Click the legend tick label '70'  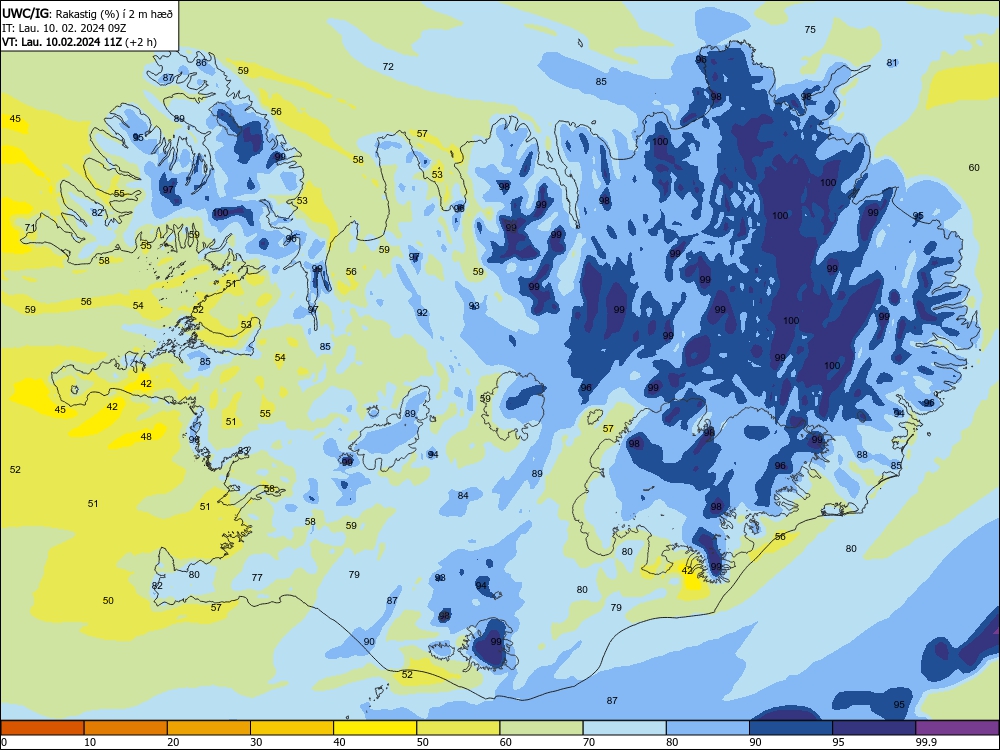[x=589, y=742]
